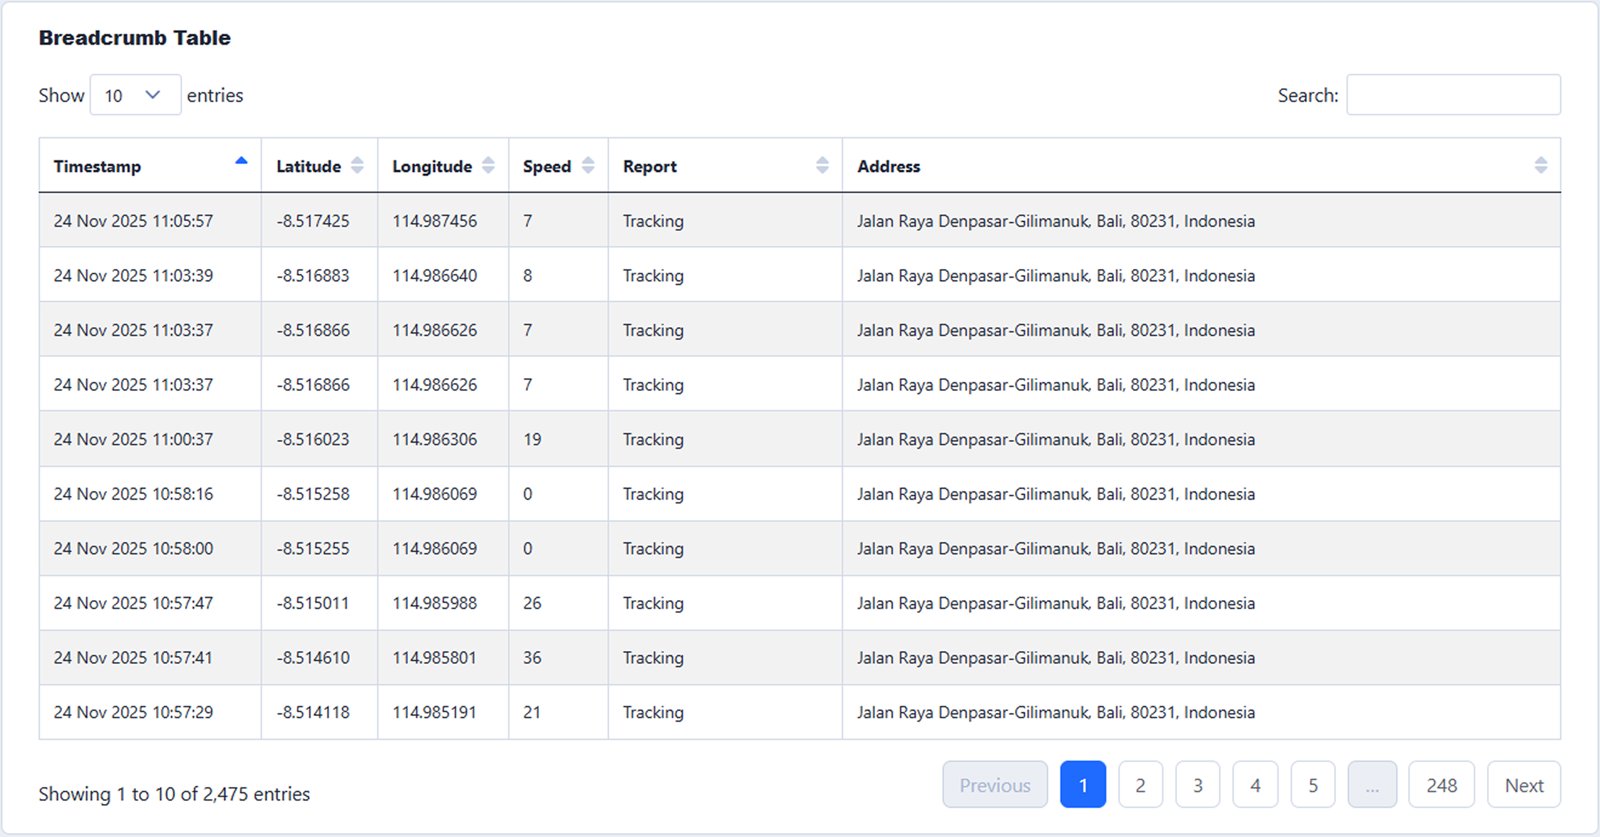The image size is (1600, 837).
Task: Open the entries-per-page dropdown
Action: (135, 95)
